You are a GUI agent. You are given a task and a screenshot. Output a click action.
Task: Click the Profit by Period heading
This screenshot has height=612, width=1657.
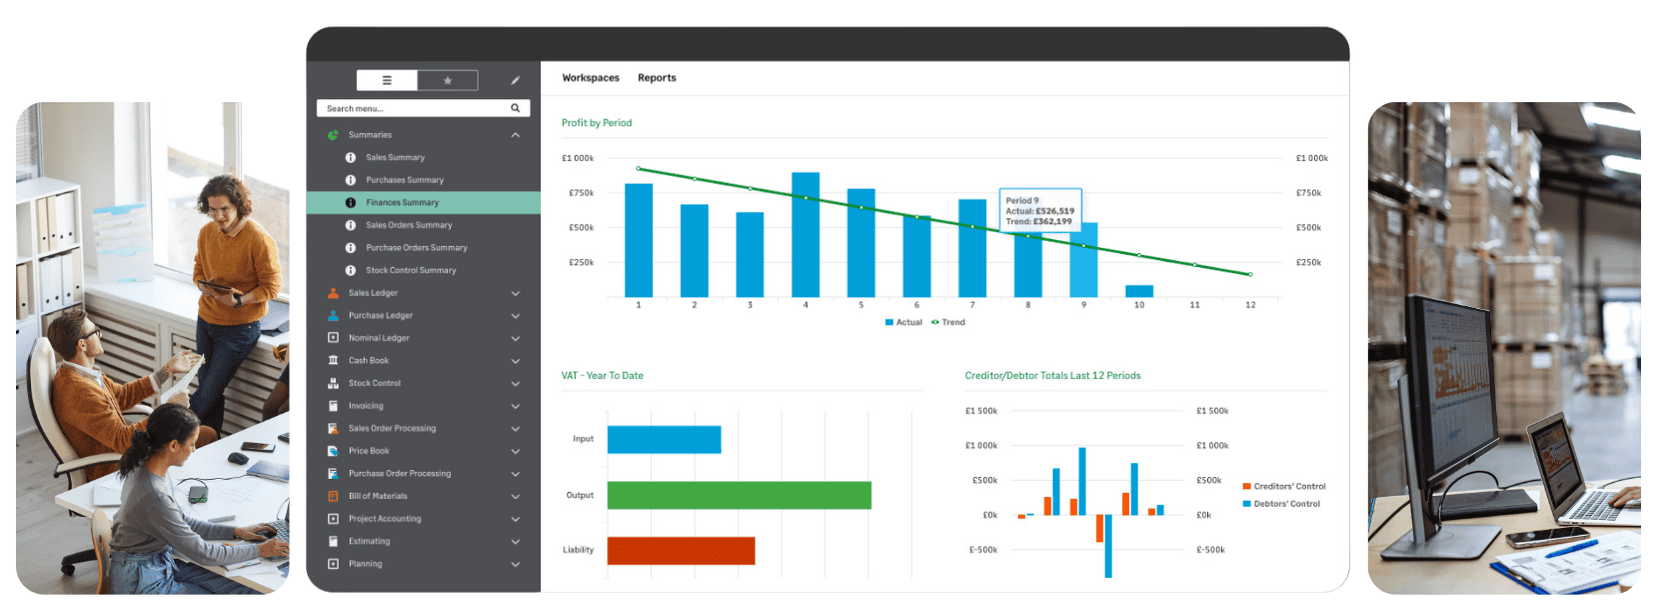click(x=597, y=123)
